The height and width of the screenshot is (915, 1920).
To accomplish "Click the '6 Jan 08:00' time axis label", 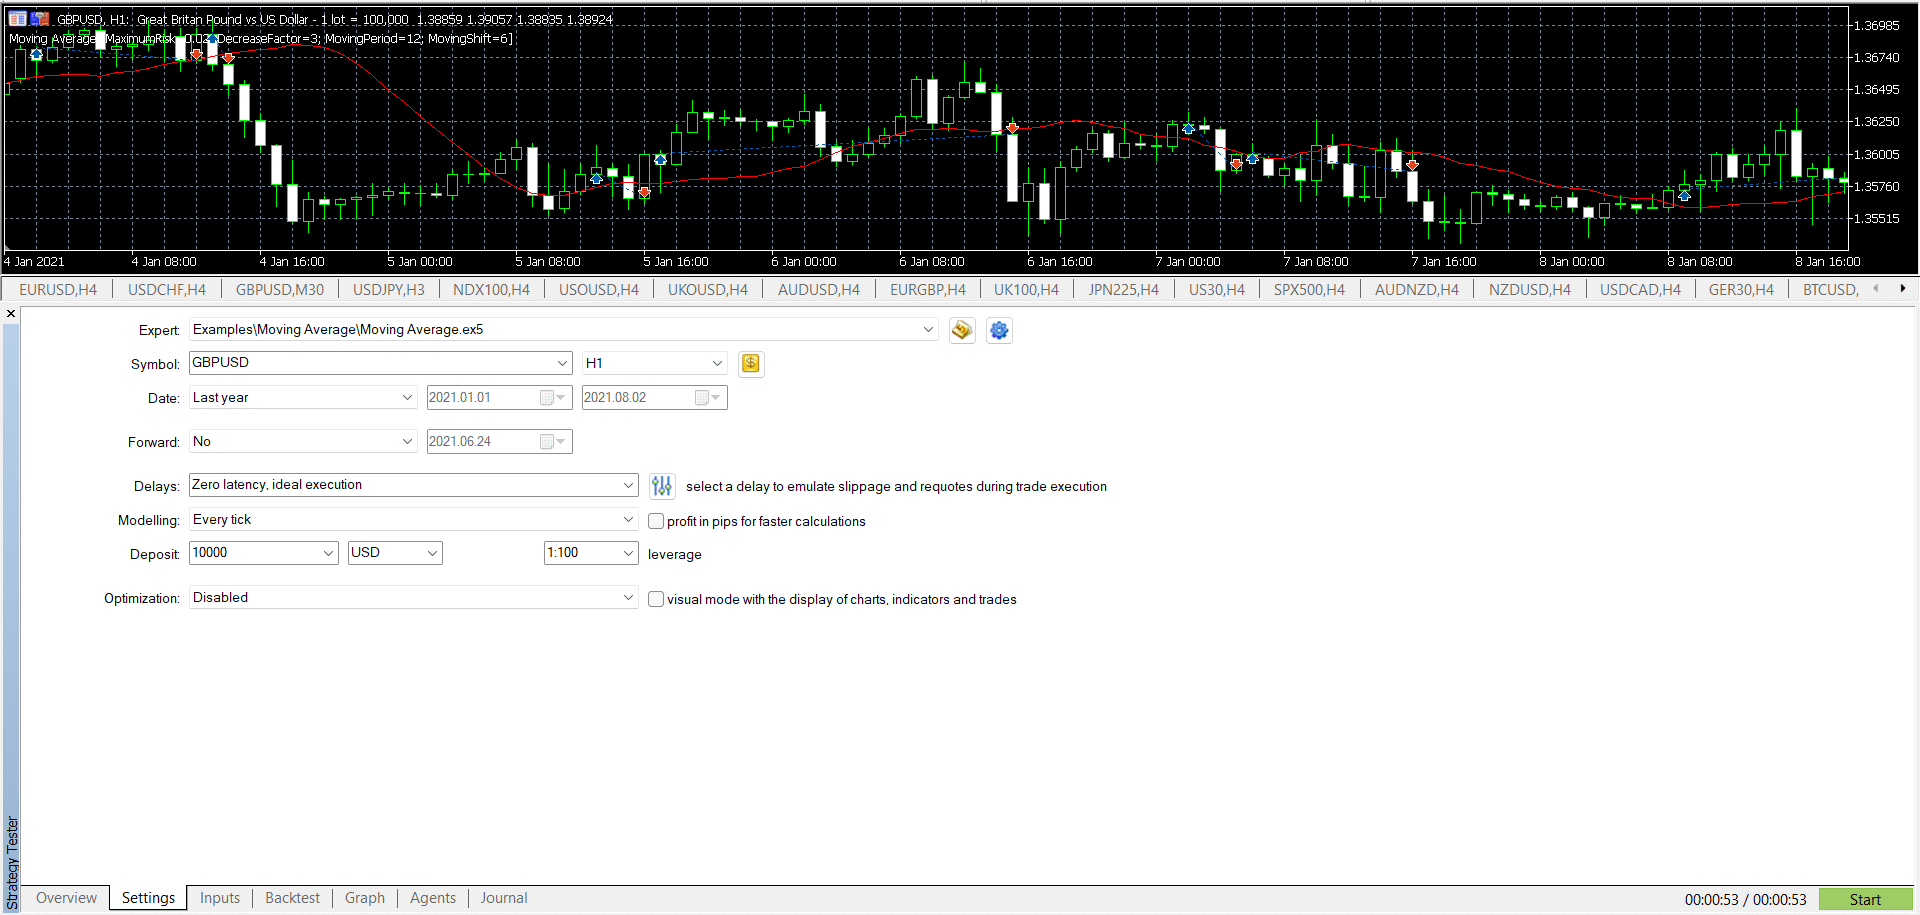I will coord(931,262).
